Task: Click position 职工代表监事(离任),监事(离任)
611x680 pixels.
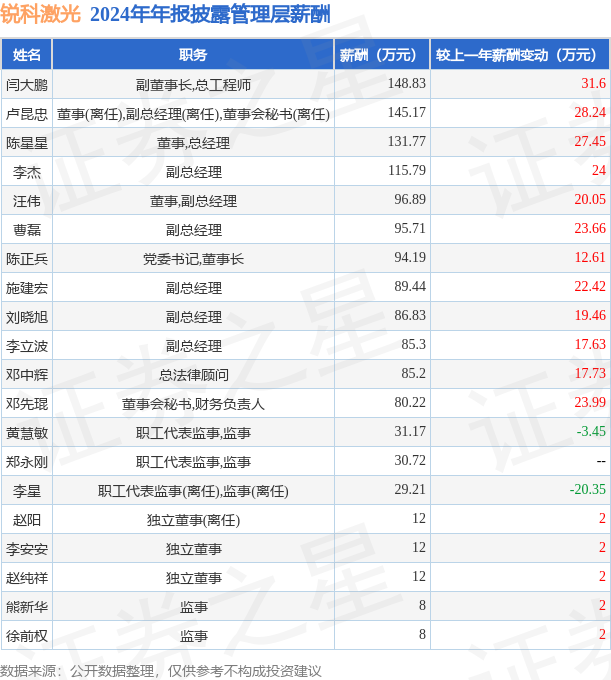Action: (x=193, y=491)
